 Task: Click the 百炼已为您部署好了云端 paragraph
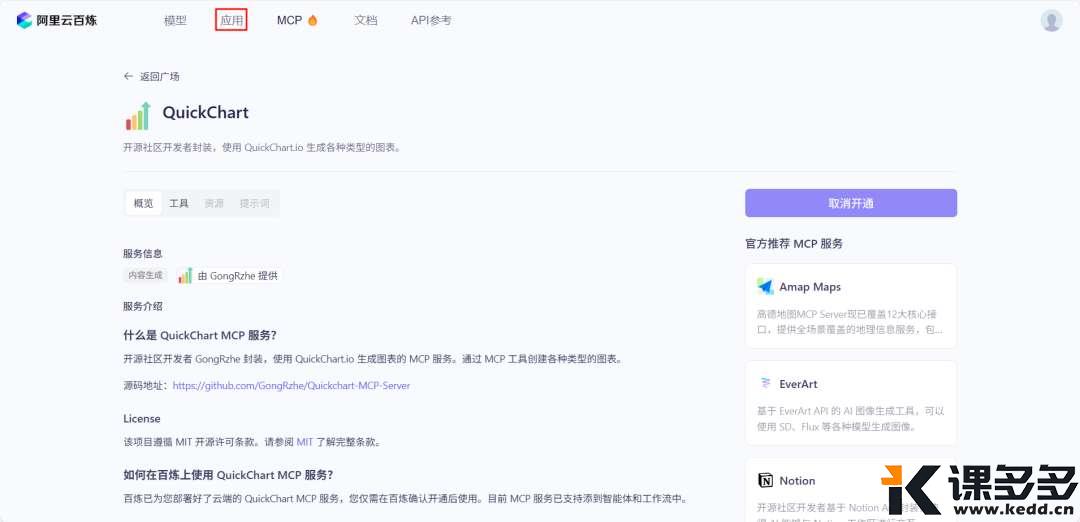pyautogui.click(x=405, y=499)
